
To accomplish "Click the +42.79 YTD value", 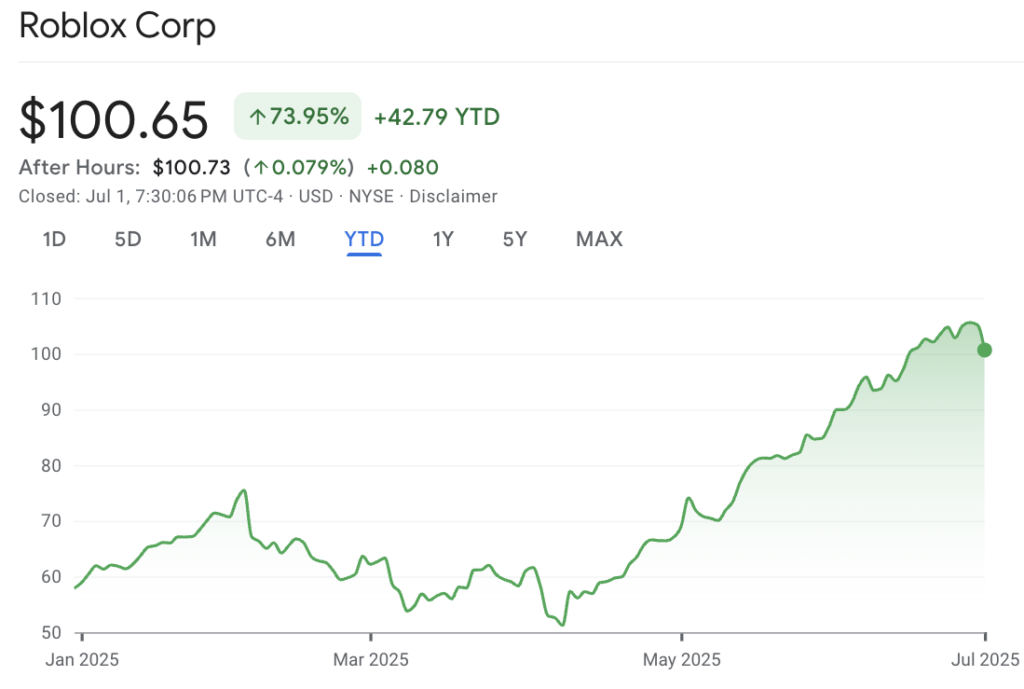I will (436, 117).
